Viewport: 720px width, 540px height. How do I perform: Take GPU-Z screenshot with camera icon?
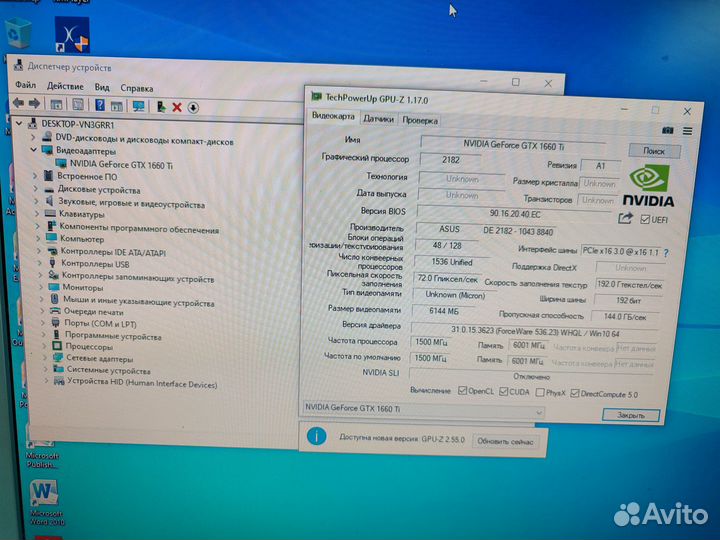668,130
